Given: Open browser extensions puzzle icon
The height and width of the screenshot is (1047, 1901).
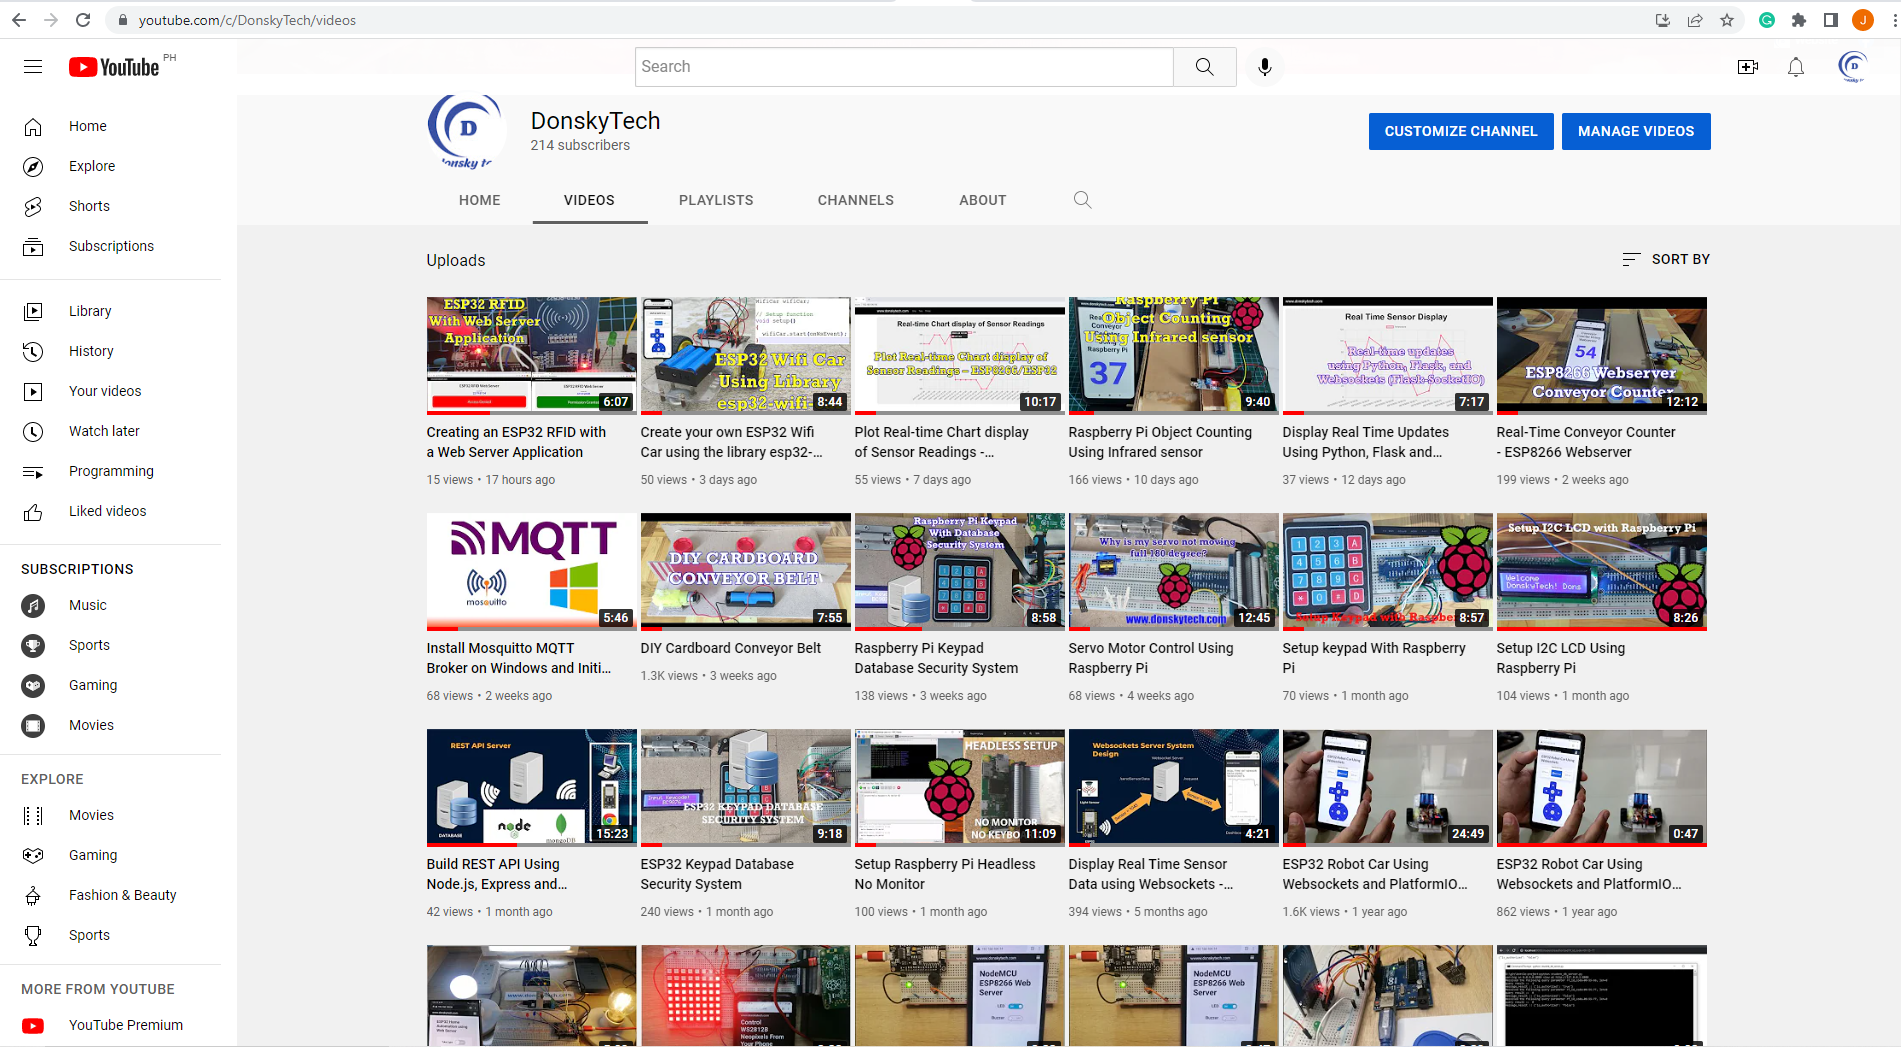Looking at the screenshot, I should coord(1799,20).
